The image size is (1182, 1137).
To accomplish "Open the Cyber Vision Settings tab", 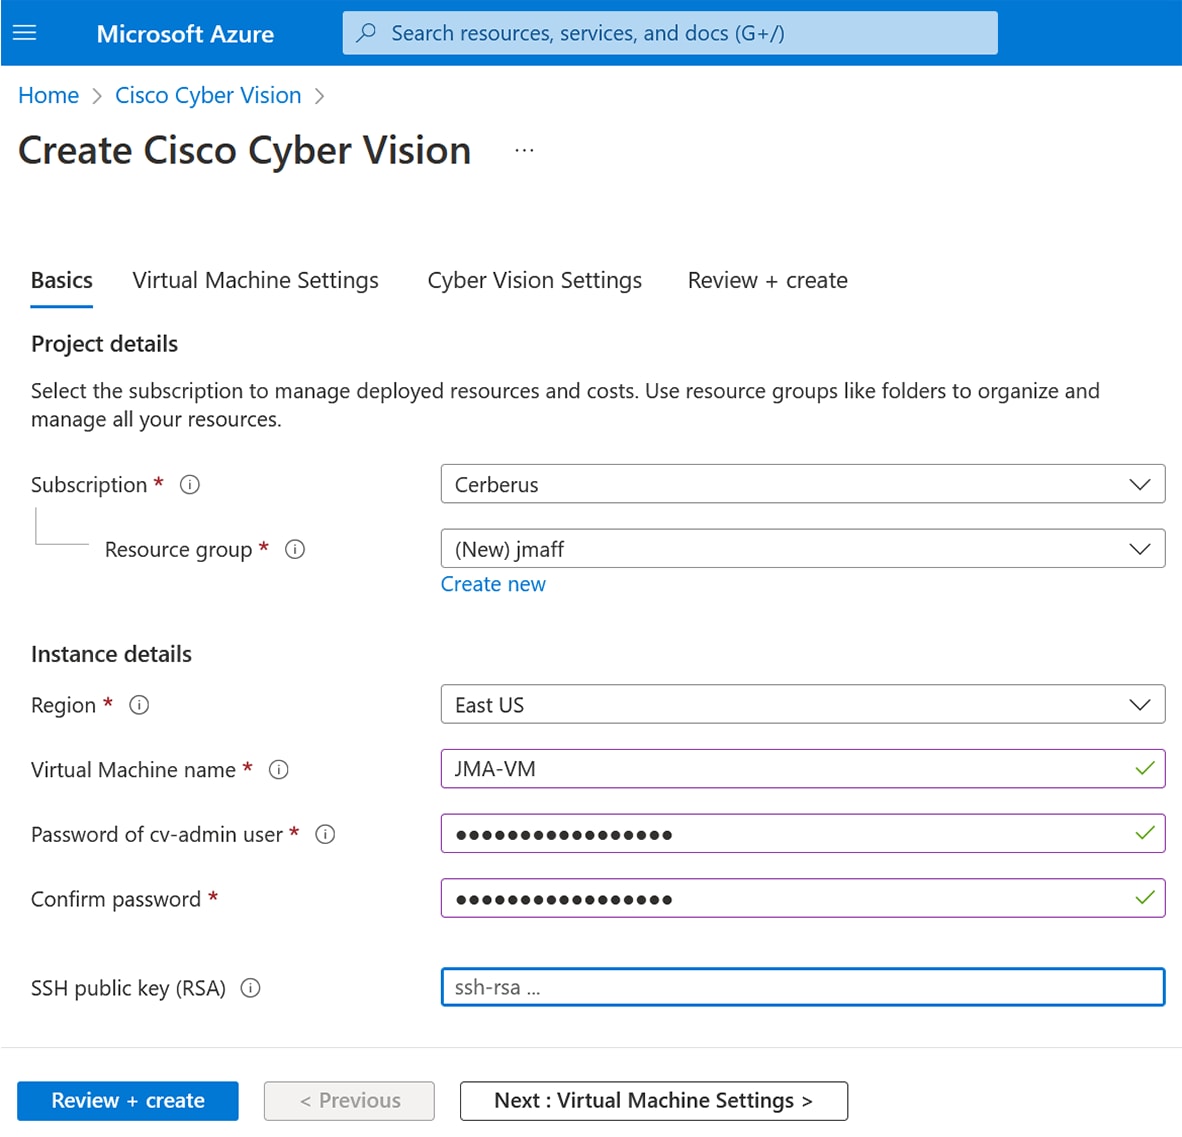I will click(x=535, y=280).
